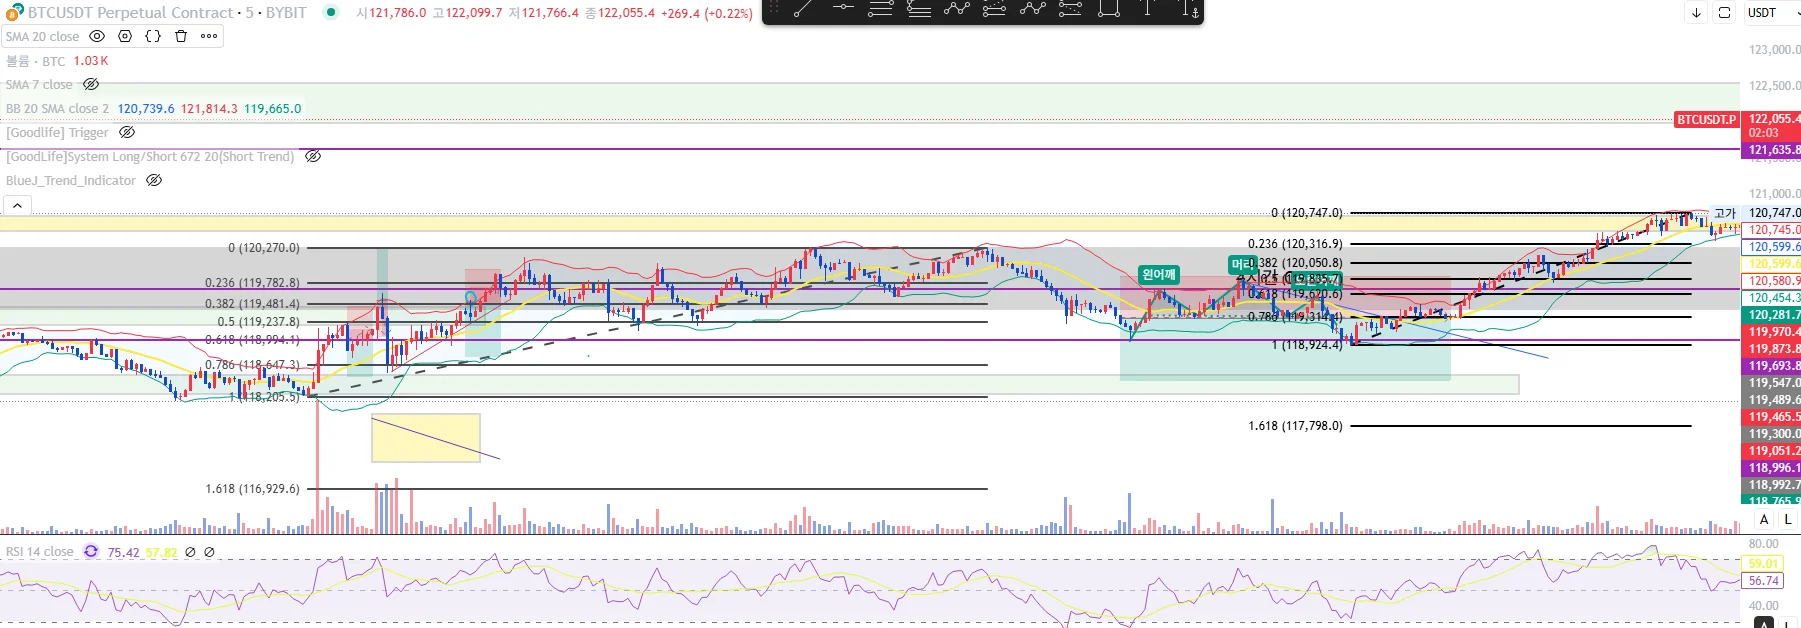Show the SMA 7 close indicator
The width and height of the screenshot is (1801, 628).
point(91,84)
